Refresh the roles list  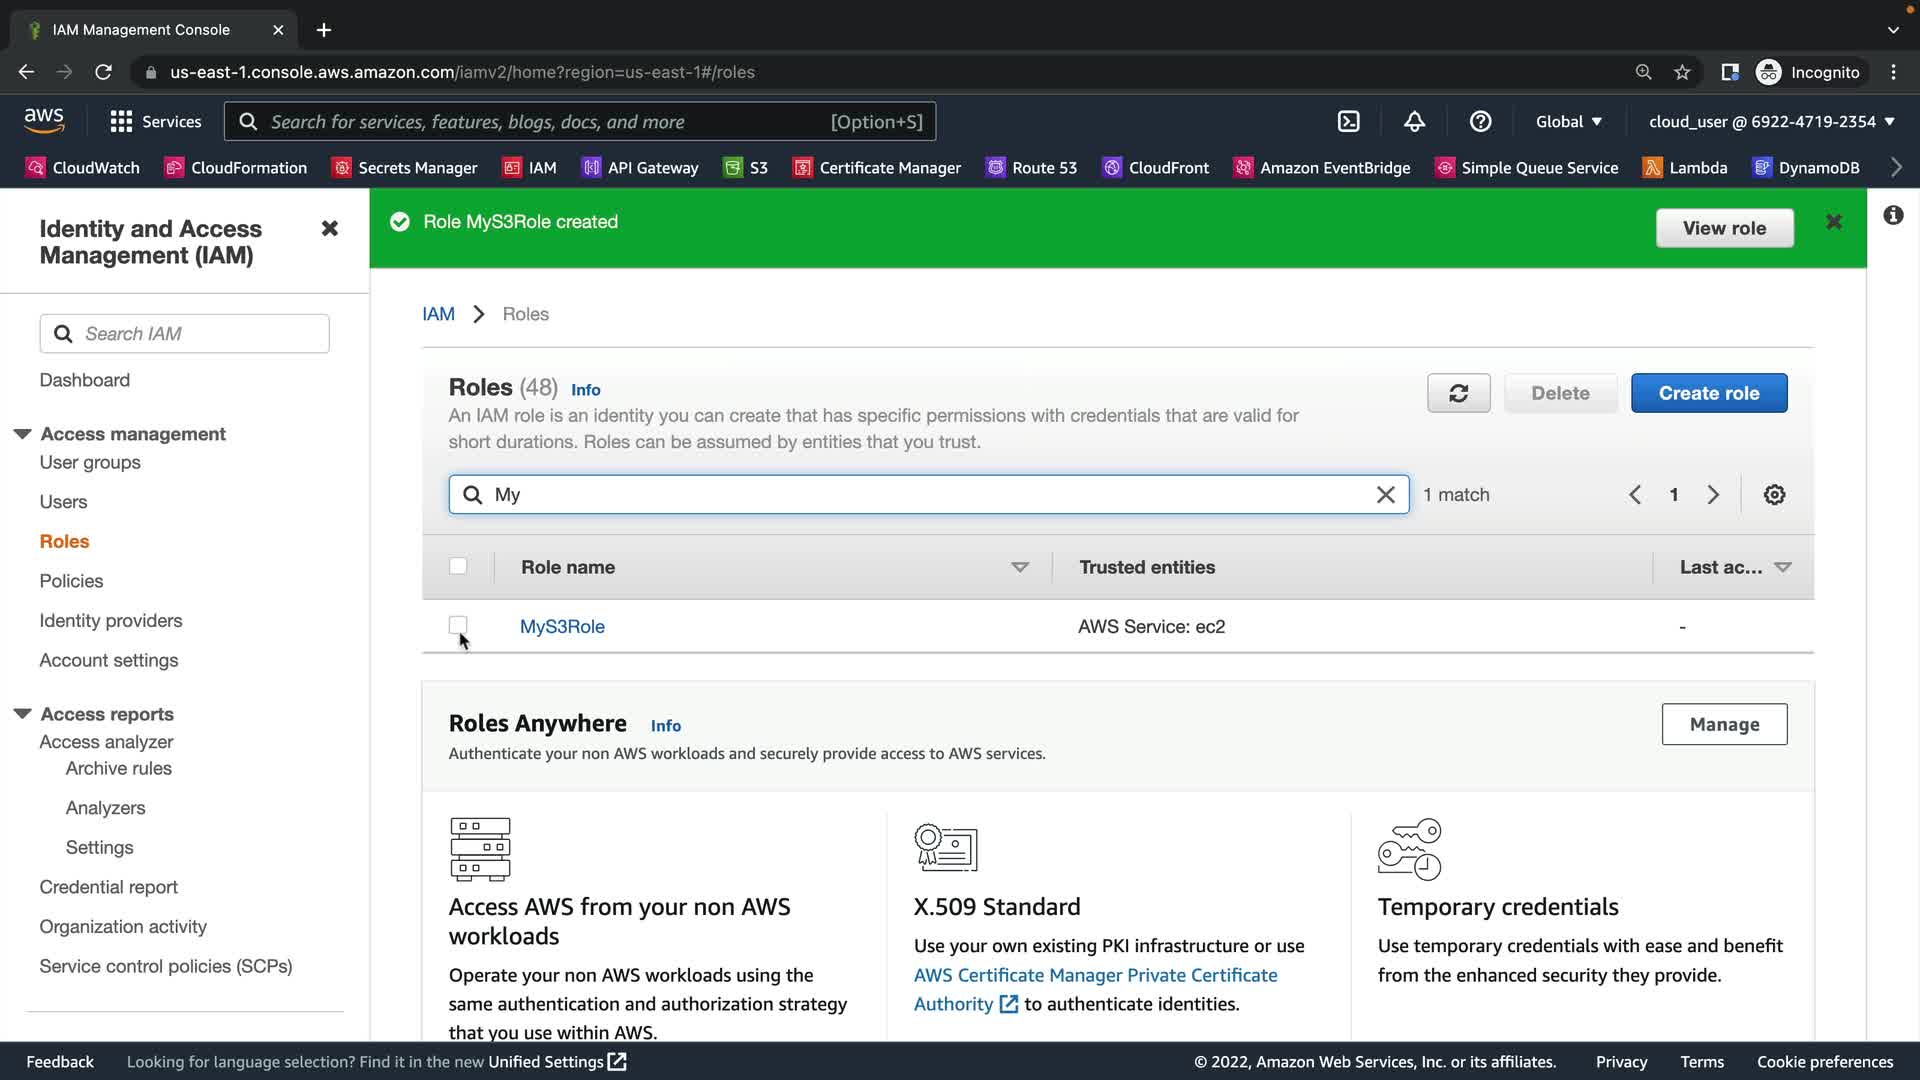coord(1458,393)
